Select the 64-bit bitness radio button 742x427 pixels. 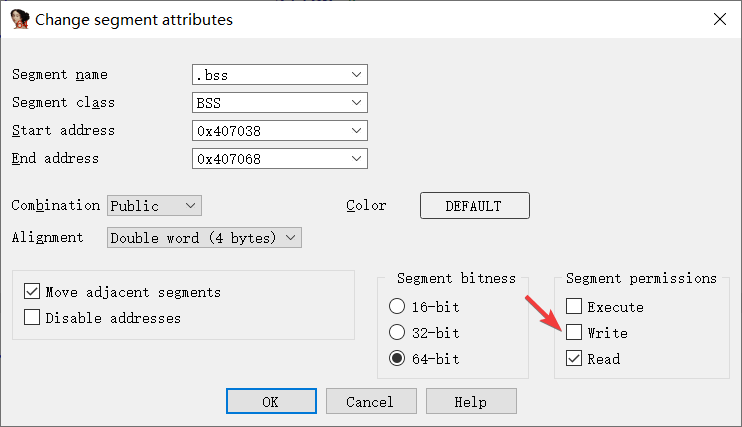pos(397,359)
